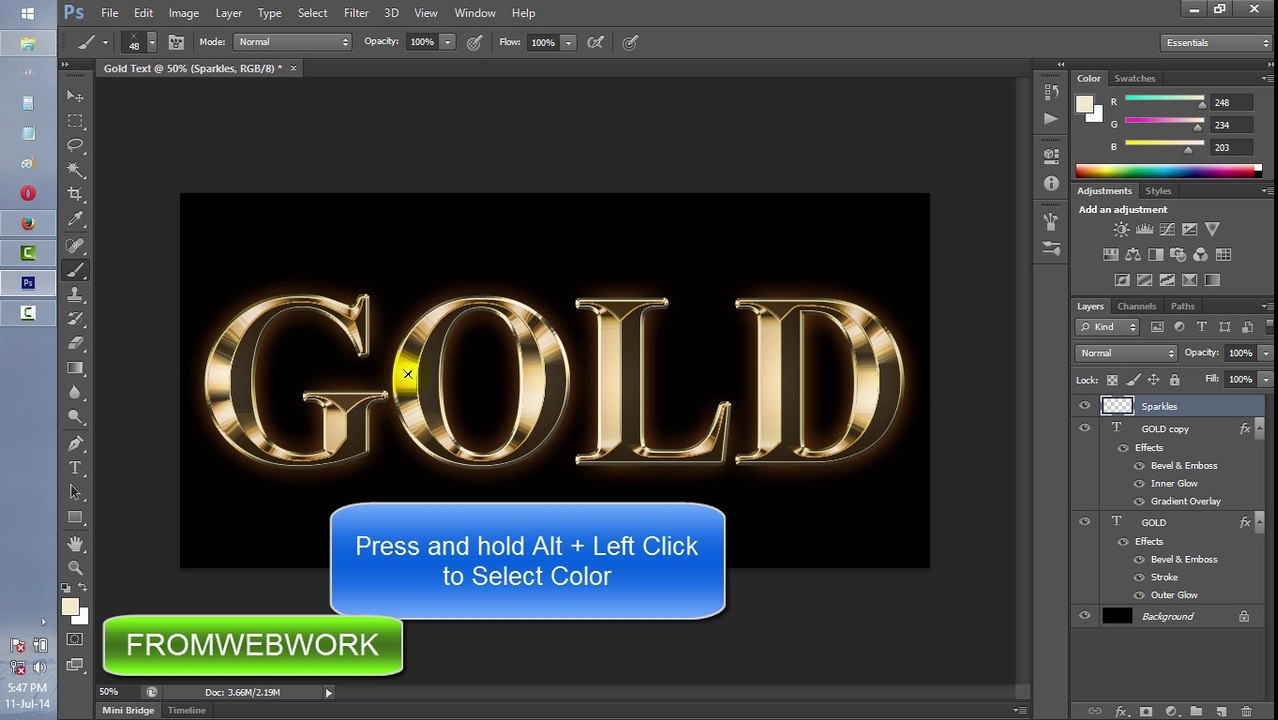1278x720 pixels.
Task: Hide the GOLD copy layer
Action: coord(1084,428)
